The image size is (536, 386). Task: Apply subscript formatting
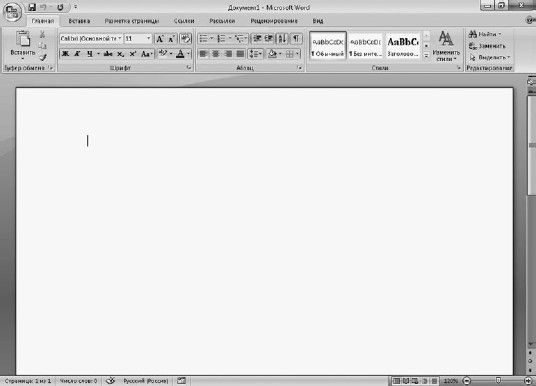click(x=121, y=54)
